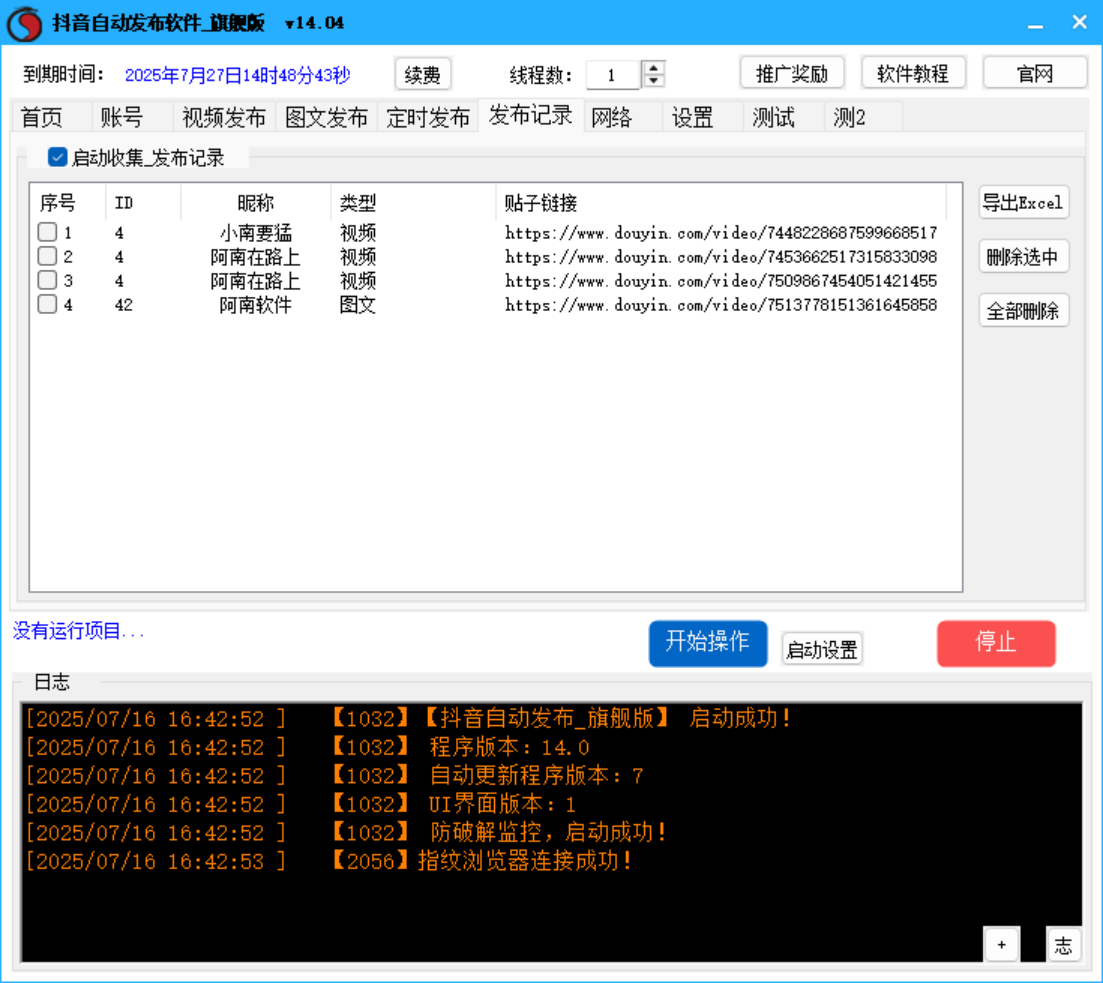The width and height of the screenshot is (1103, 983).
Task: Open the 定时发布 tab
Action: pos(428,117)
